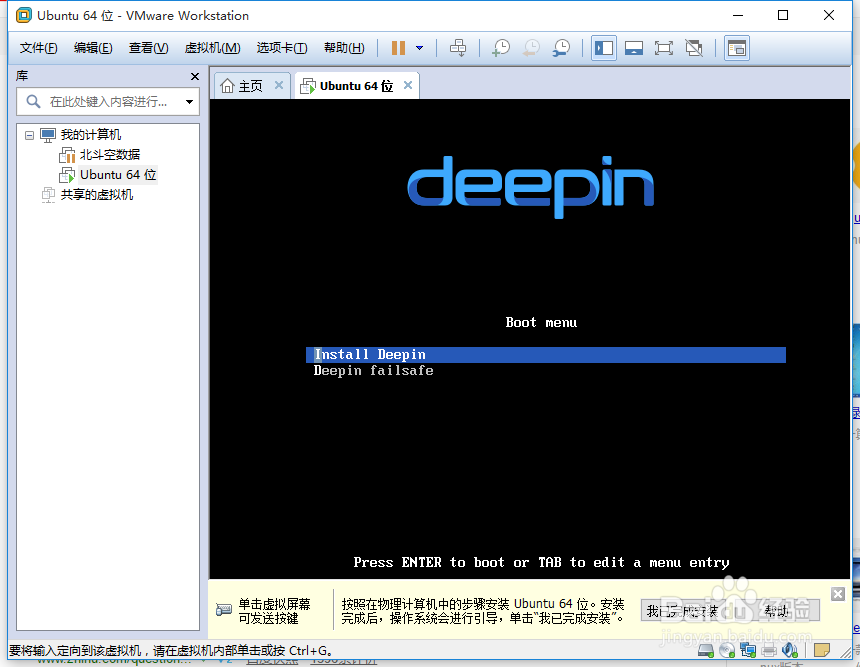The height and width of the screenshot is (667, 860).
Task: Toggle the thumbnail bar display
Action: [x=634, y=47]
